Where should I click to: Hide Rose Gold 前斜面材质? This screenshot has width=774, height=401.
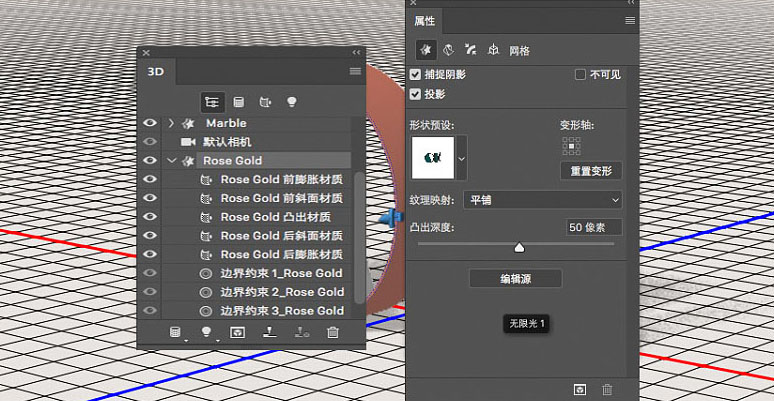pyautogui.click(x=150, y=198)
